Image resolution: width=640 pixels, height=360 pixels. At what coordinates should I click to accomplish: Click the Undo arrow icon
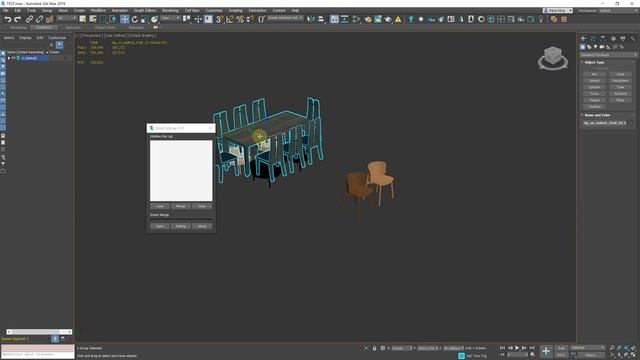coord(8,19)
